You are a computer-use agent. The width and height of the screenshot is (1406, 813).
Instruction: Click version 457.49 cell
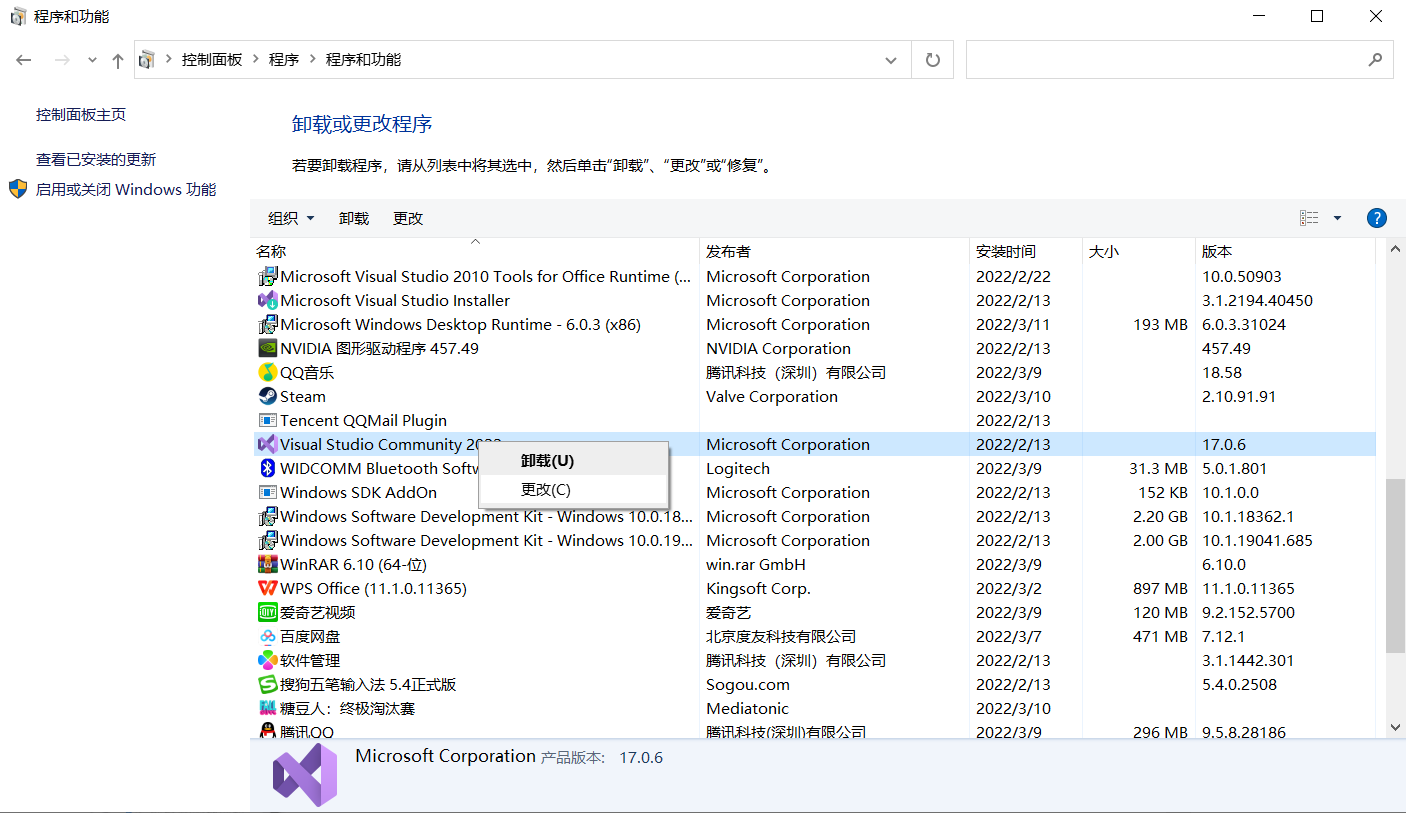(1225, 349)
